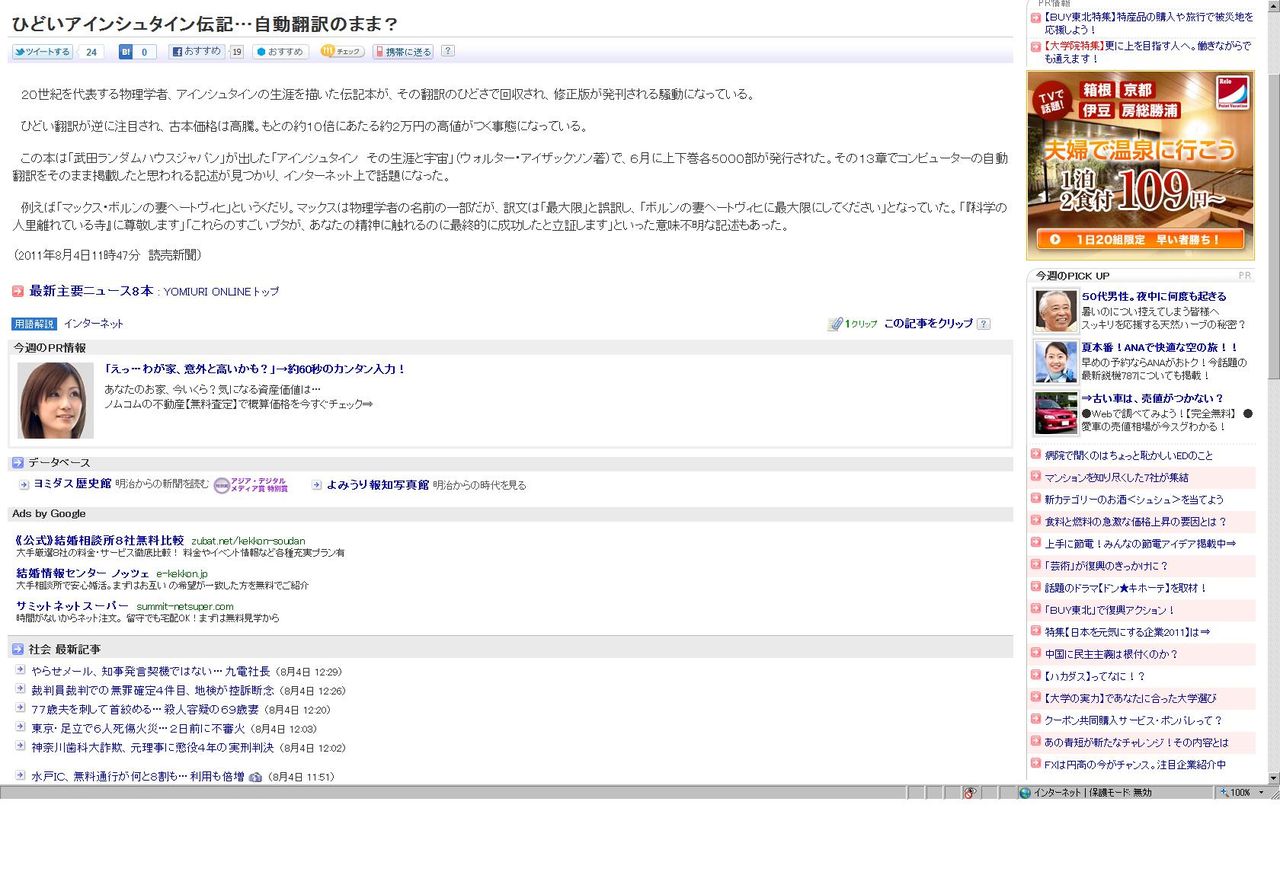The width and height of the screenshot is (1280, 891).
Task: Open 新カテゴリーのお酒<シュシュ> link
Action: (1134, 499)
